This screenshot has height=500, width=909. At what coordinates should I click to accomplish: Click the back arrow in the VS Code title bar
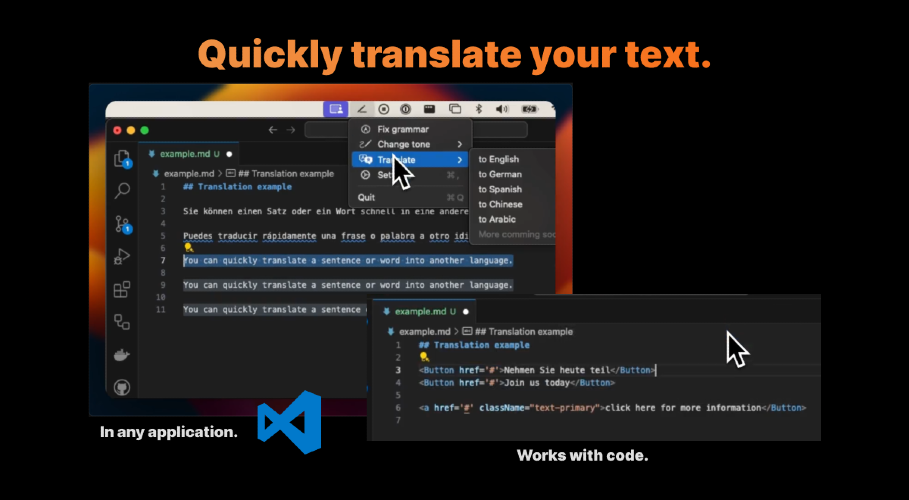tap(272, 130)
